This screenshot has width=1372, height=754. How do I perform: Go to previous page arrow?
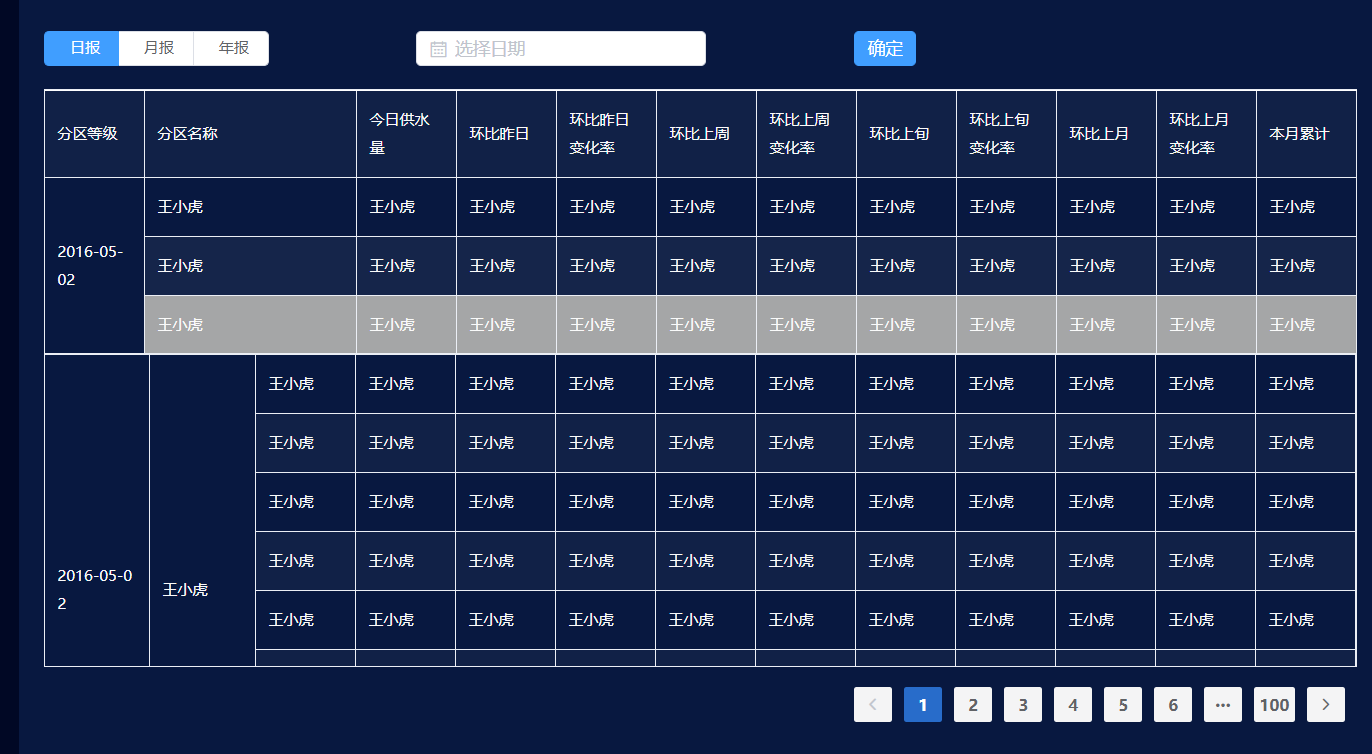click(x=873, y=705)
